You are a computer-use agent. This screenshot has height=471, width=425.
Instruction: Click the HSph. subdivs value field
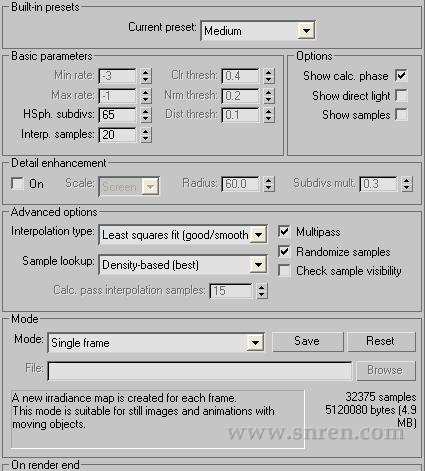(x=117, y=115)
